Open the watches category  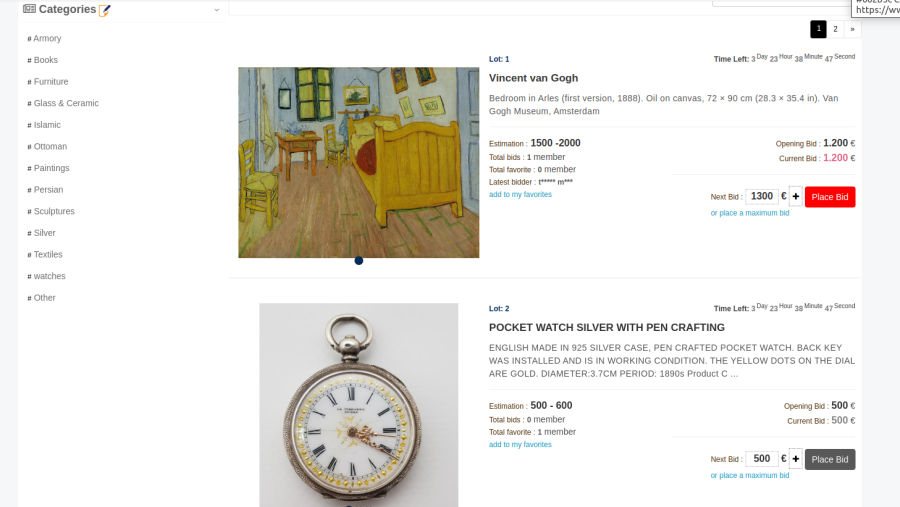pyautogui.click(x=49, y=276)
